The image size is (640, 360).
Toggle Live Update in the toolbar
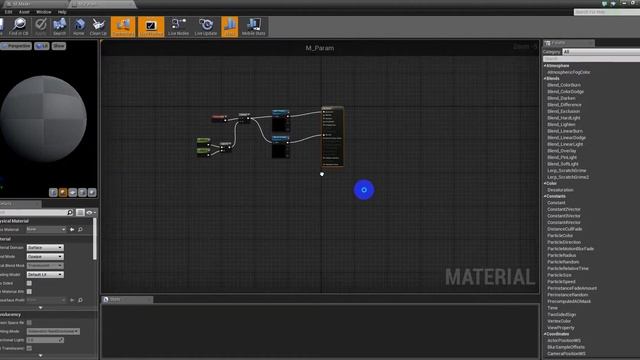[x=206, y=27]
